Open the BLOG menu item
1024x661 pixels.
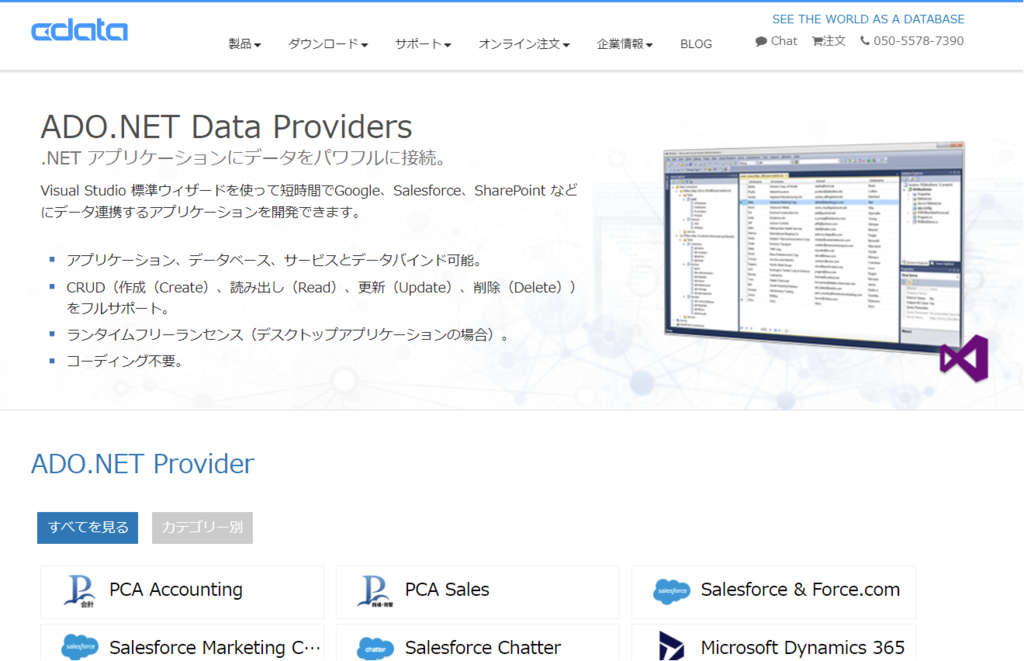(x=696, y=44)
